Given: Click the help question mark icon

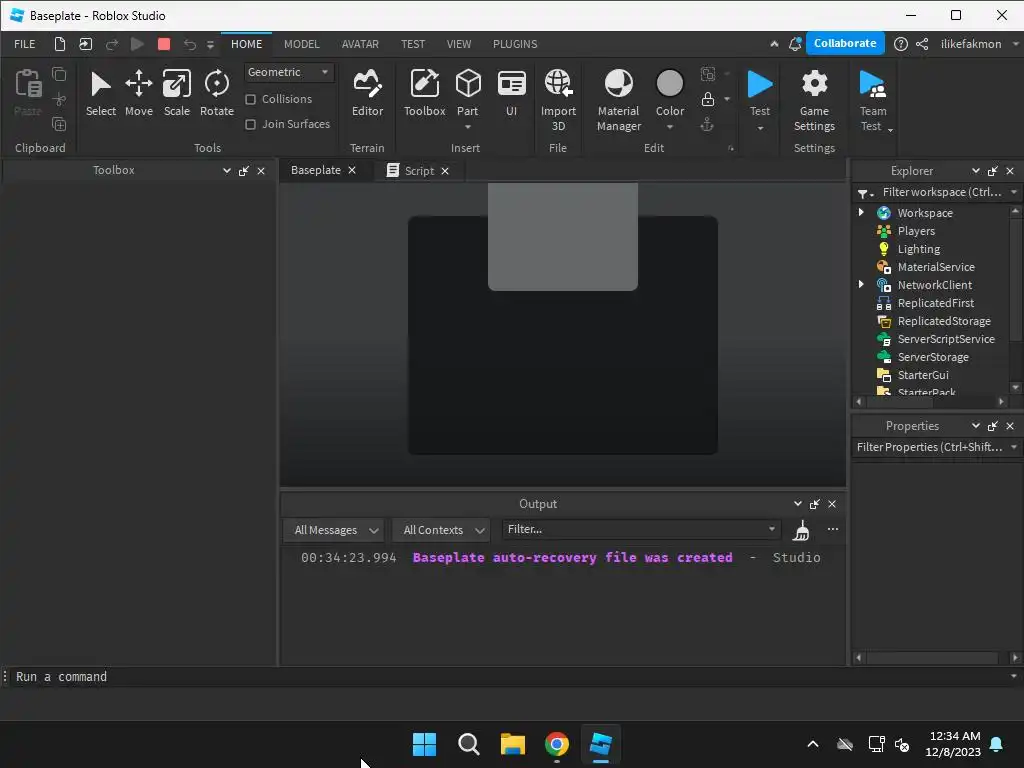Looking at the screenshot, I should pyautogui.click(x=901, y=44).
